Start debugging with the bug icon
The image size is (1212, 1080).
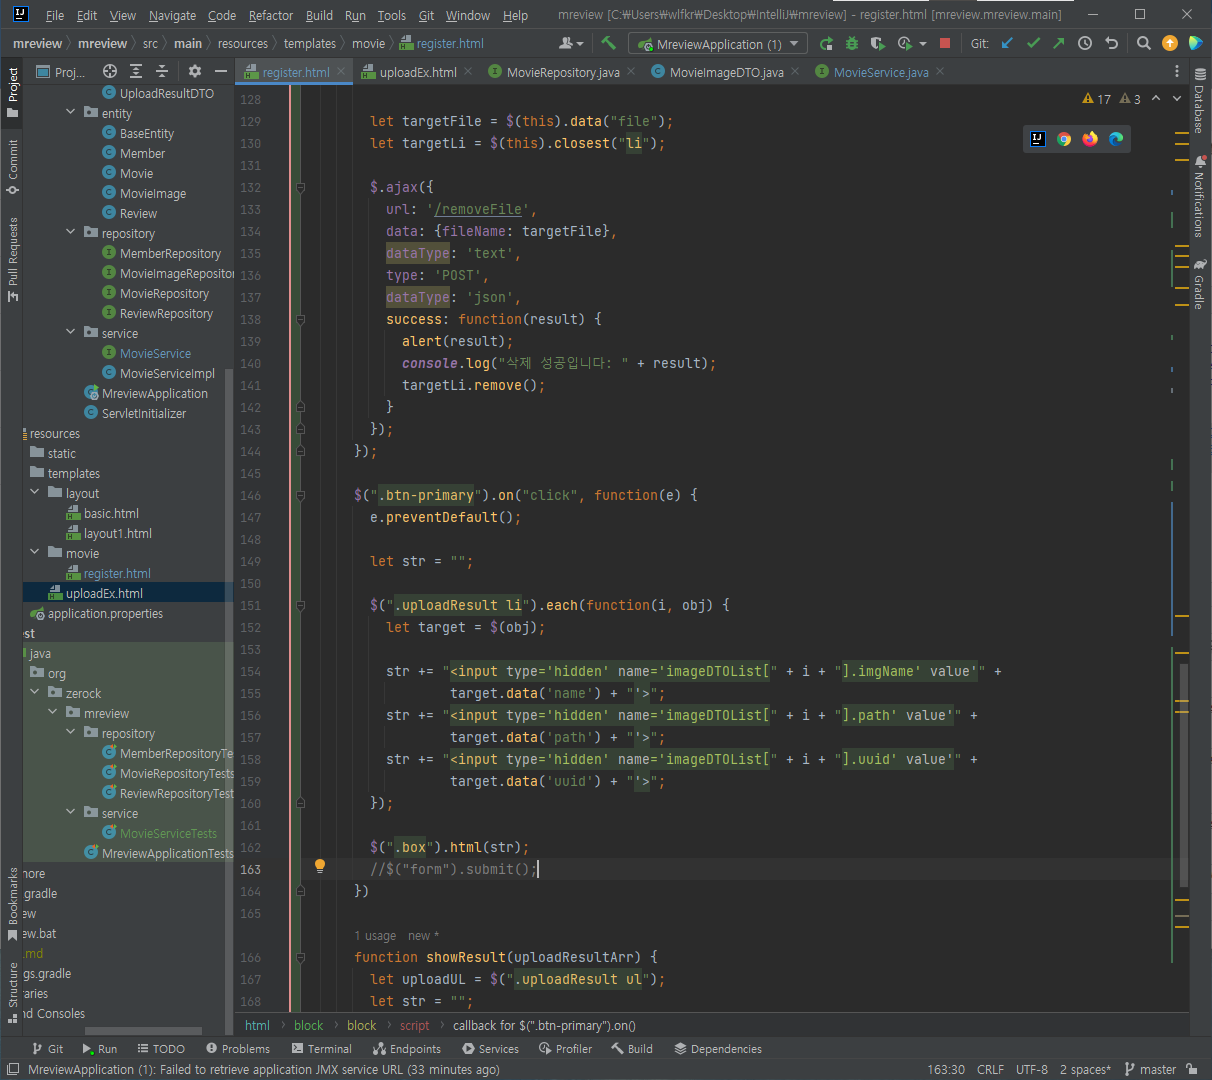(852, 43)
